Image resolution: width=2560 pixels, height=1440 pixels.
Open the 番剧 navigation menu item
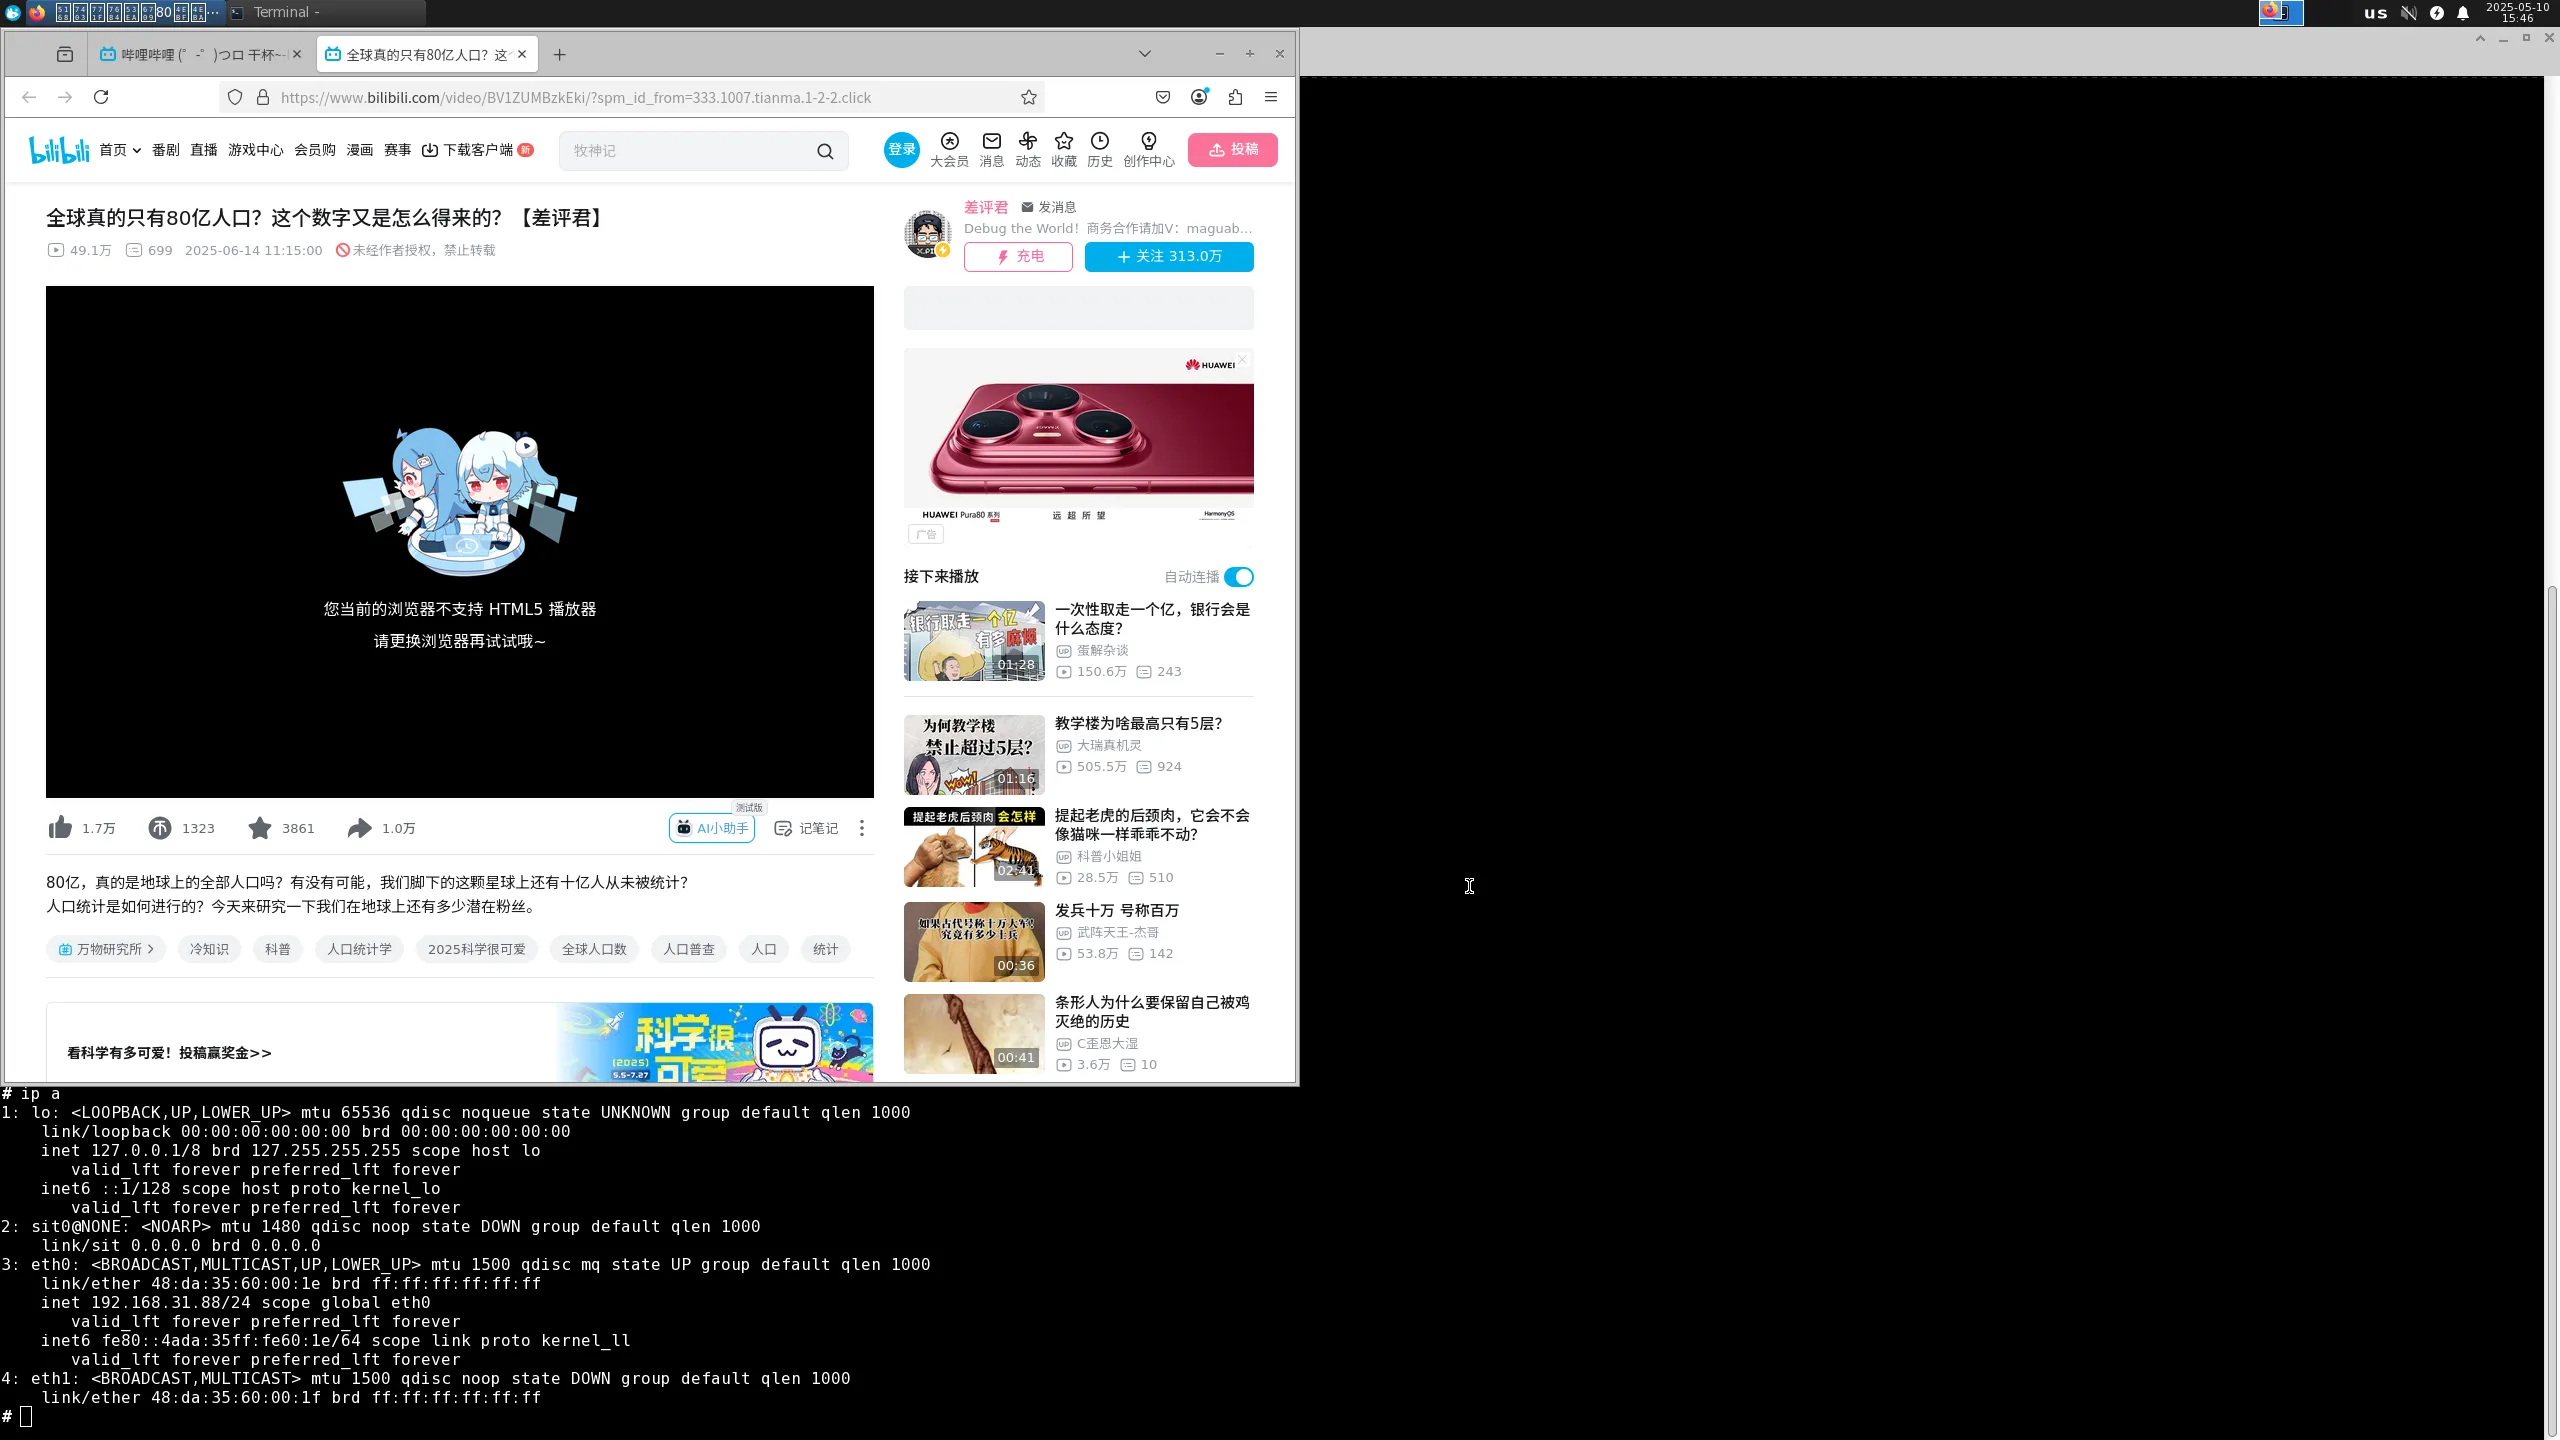166,150
